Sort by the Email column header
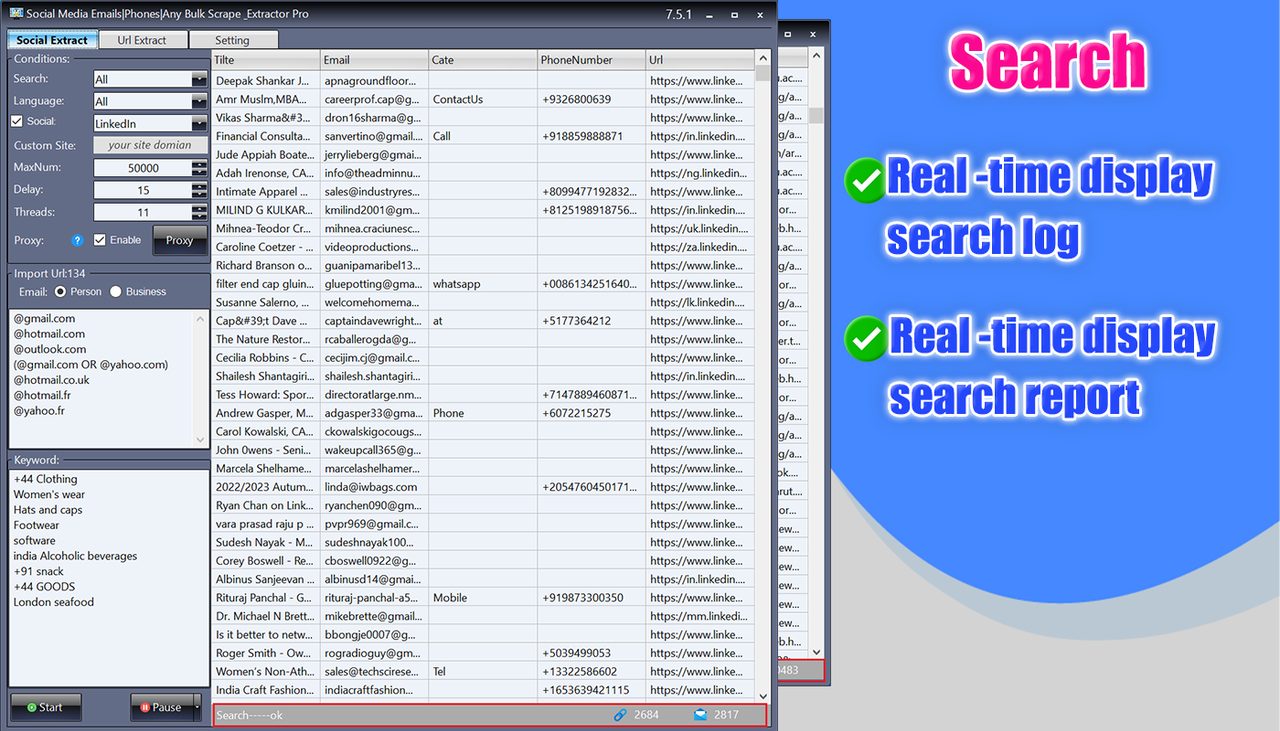Screen dimensions: 1280x731 pyautogui.click(x=375, y=60)
